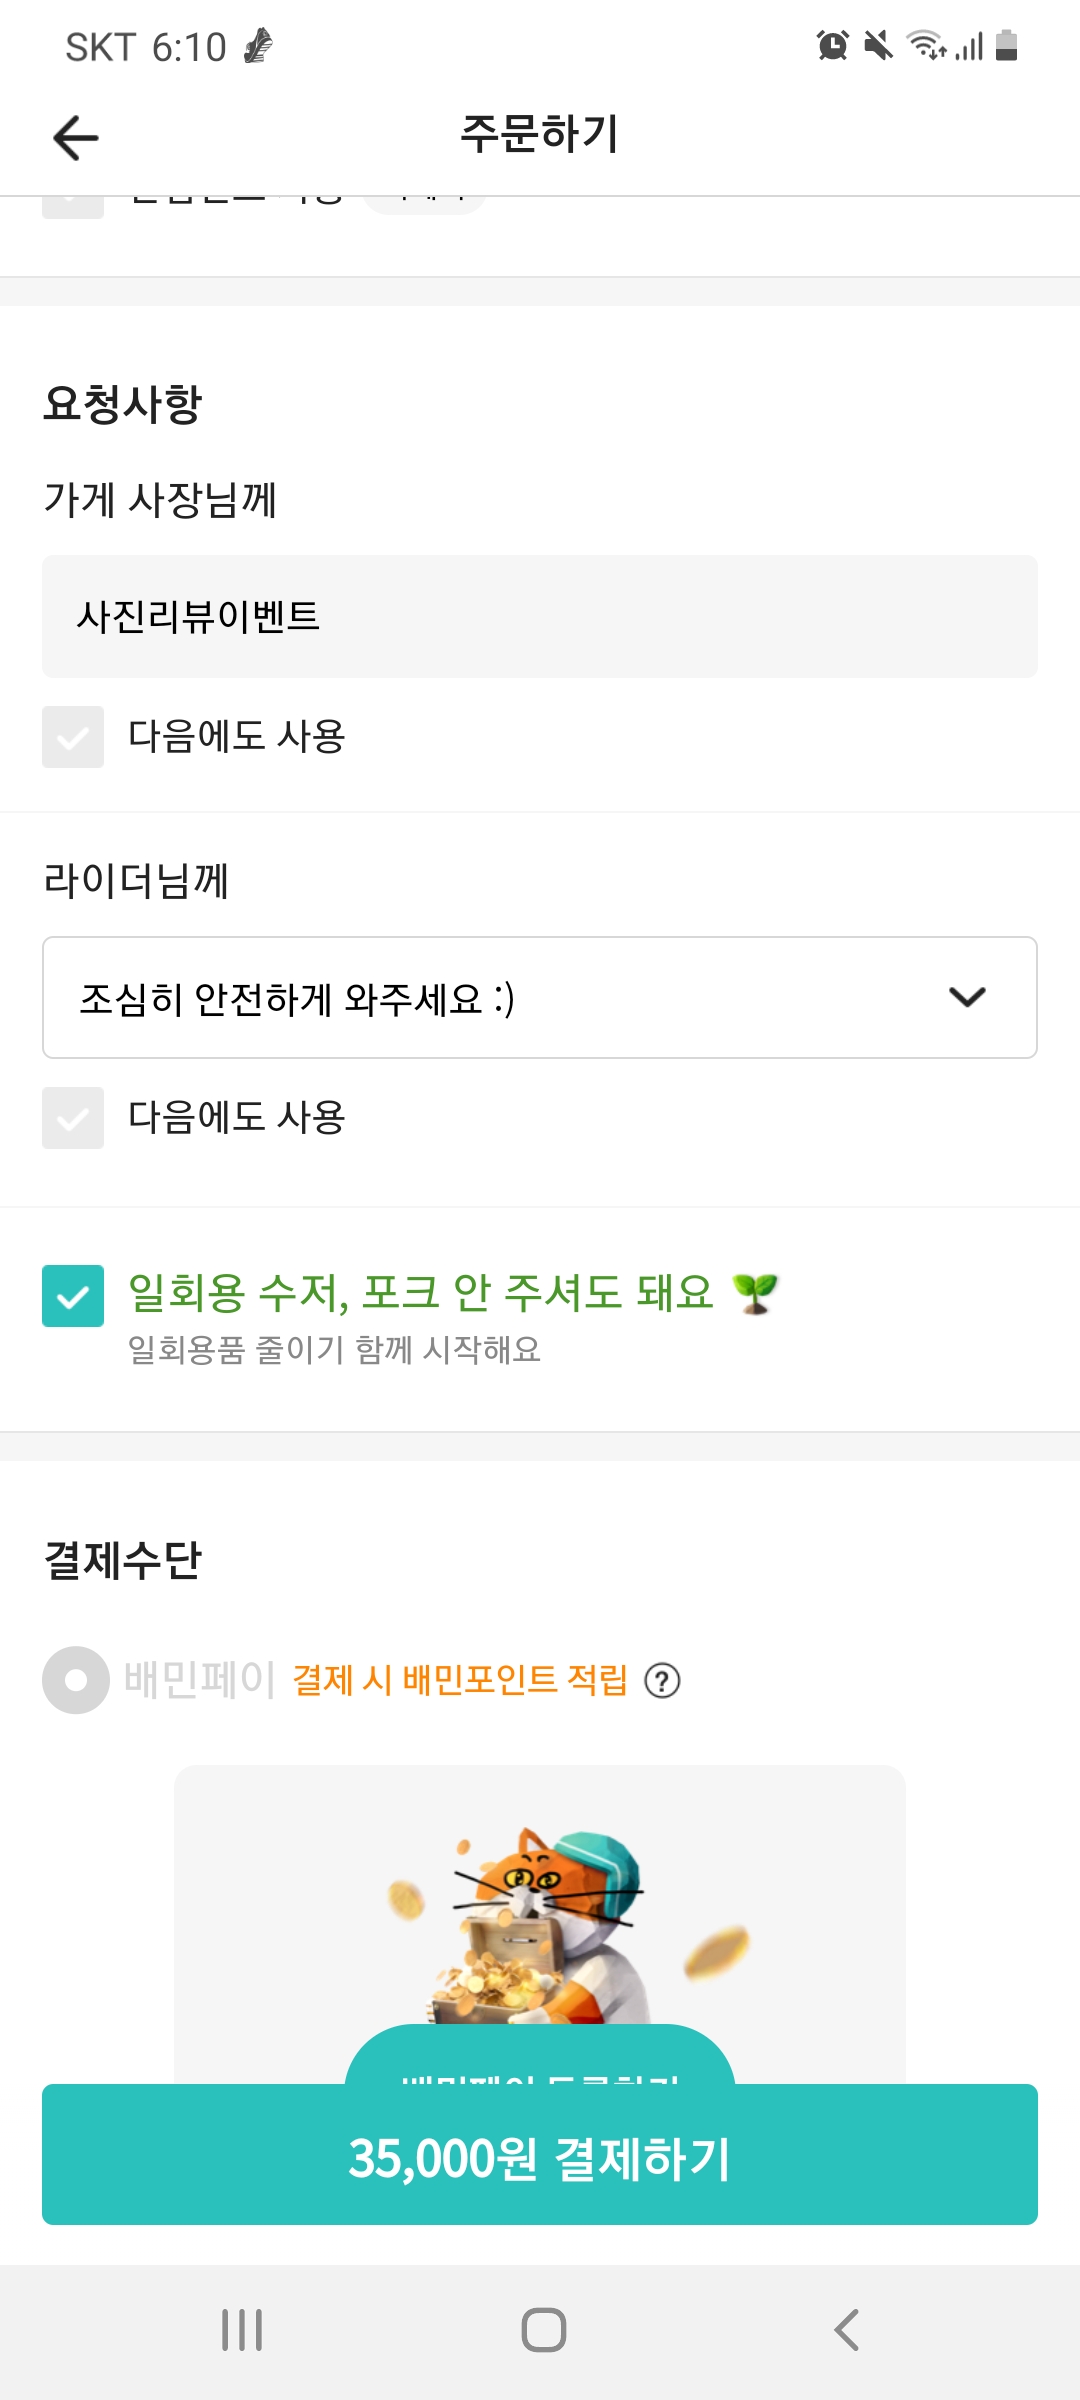Tap the alarm icon in status bar
Screen dimensions: 1080x2400
(x=832, y=46)
